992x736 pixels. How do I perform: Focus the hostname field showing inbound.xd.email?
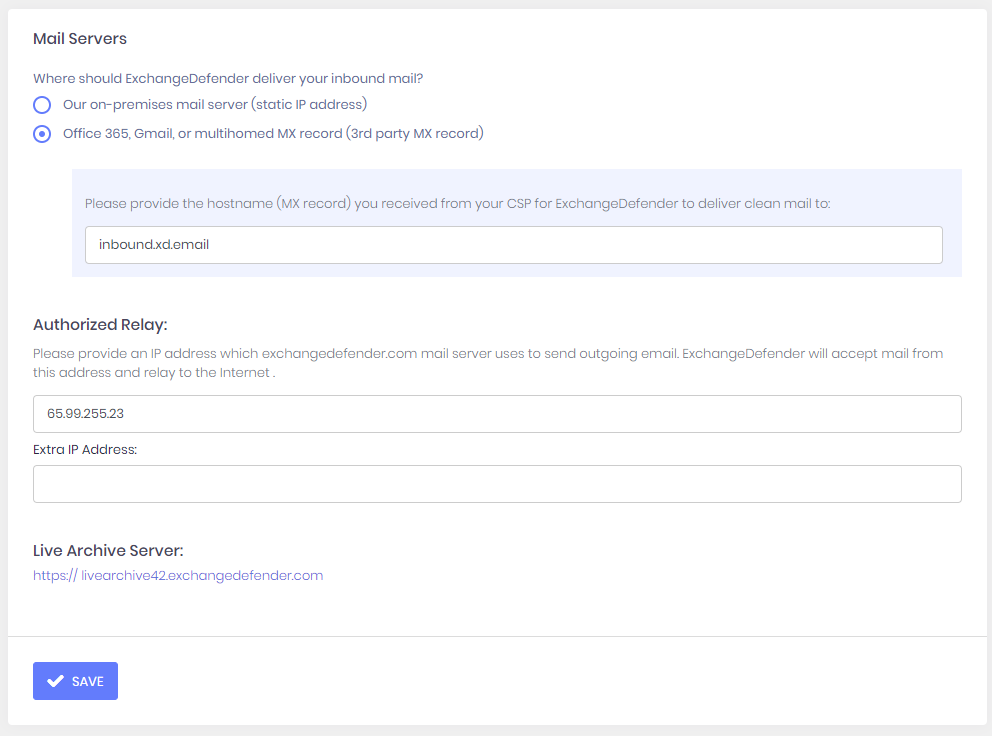pos(514,244)
